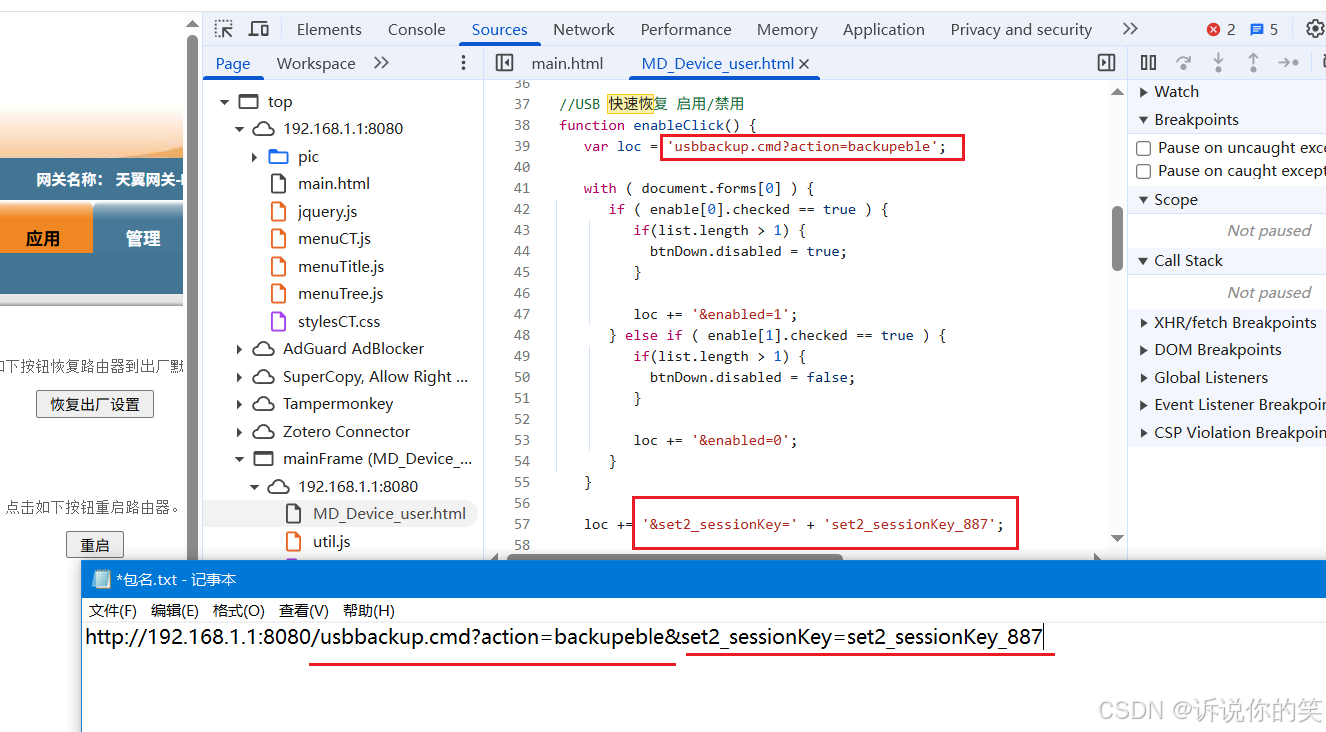Collapse the mainFrame node
Image resolution: width=1326 pixels, height=732 pixels.
pyautogui.click(x=240, y=459)
